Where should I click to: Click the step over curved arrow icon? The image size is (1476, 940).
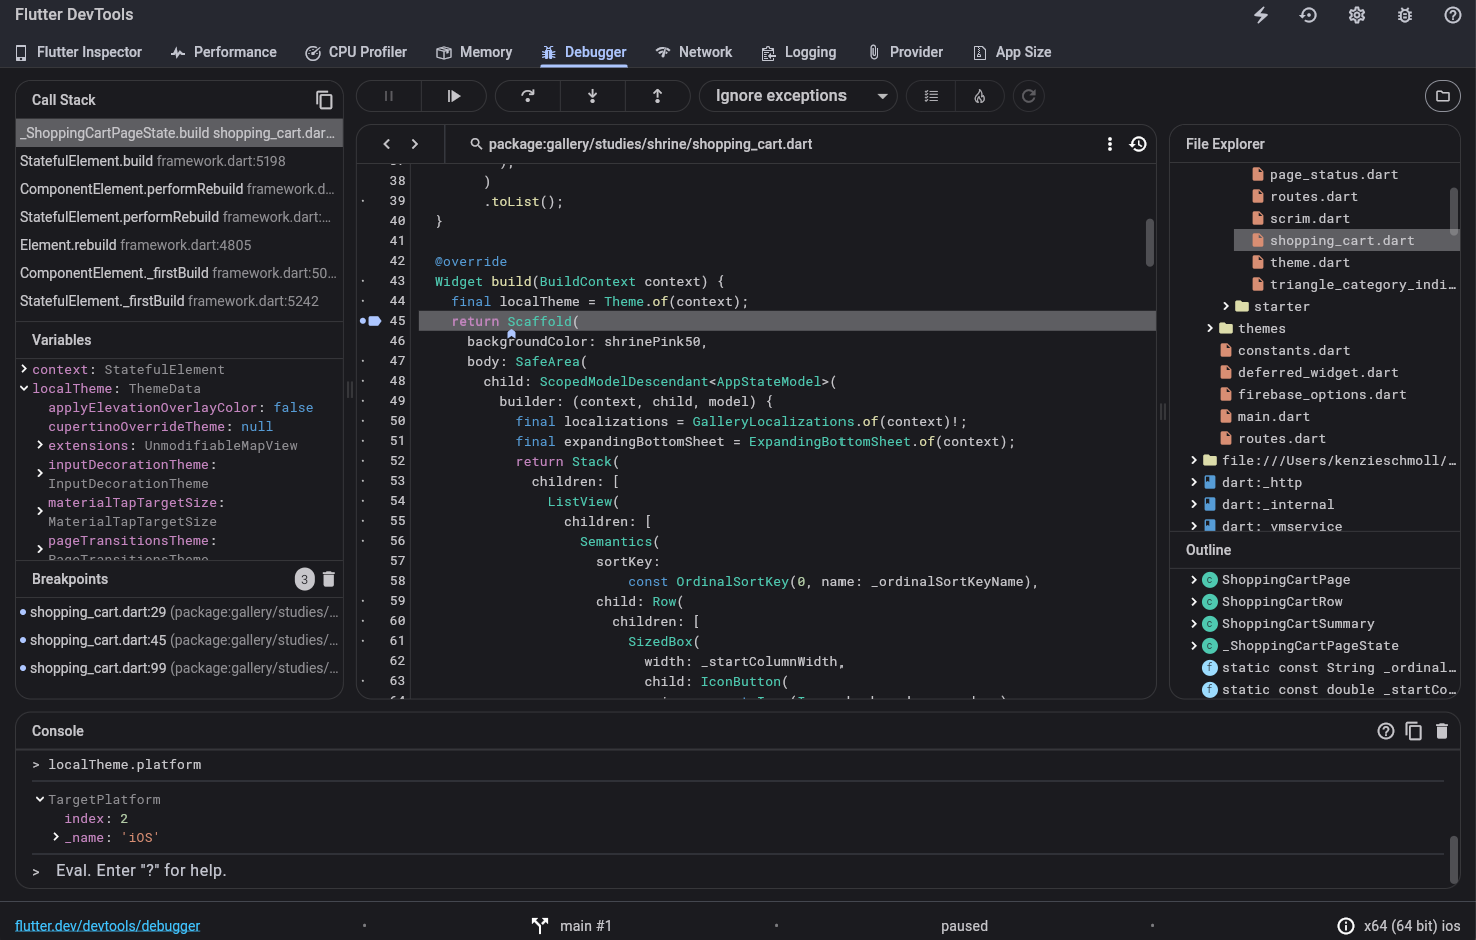pyautogui.click(x=527, y=95)
